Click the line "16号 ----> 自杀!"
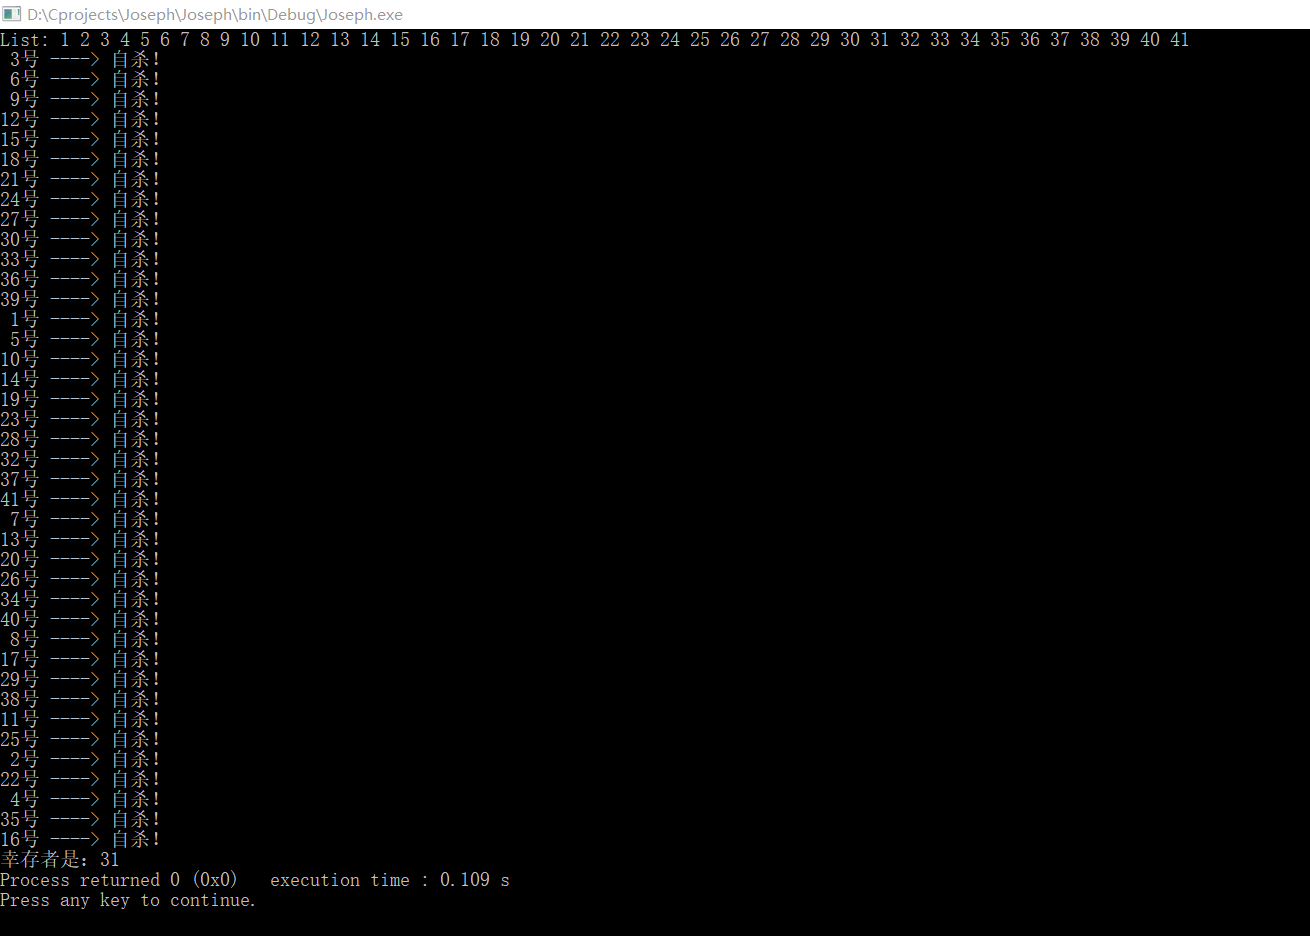 click(80, 839)
